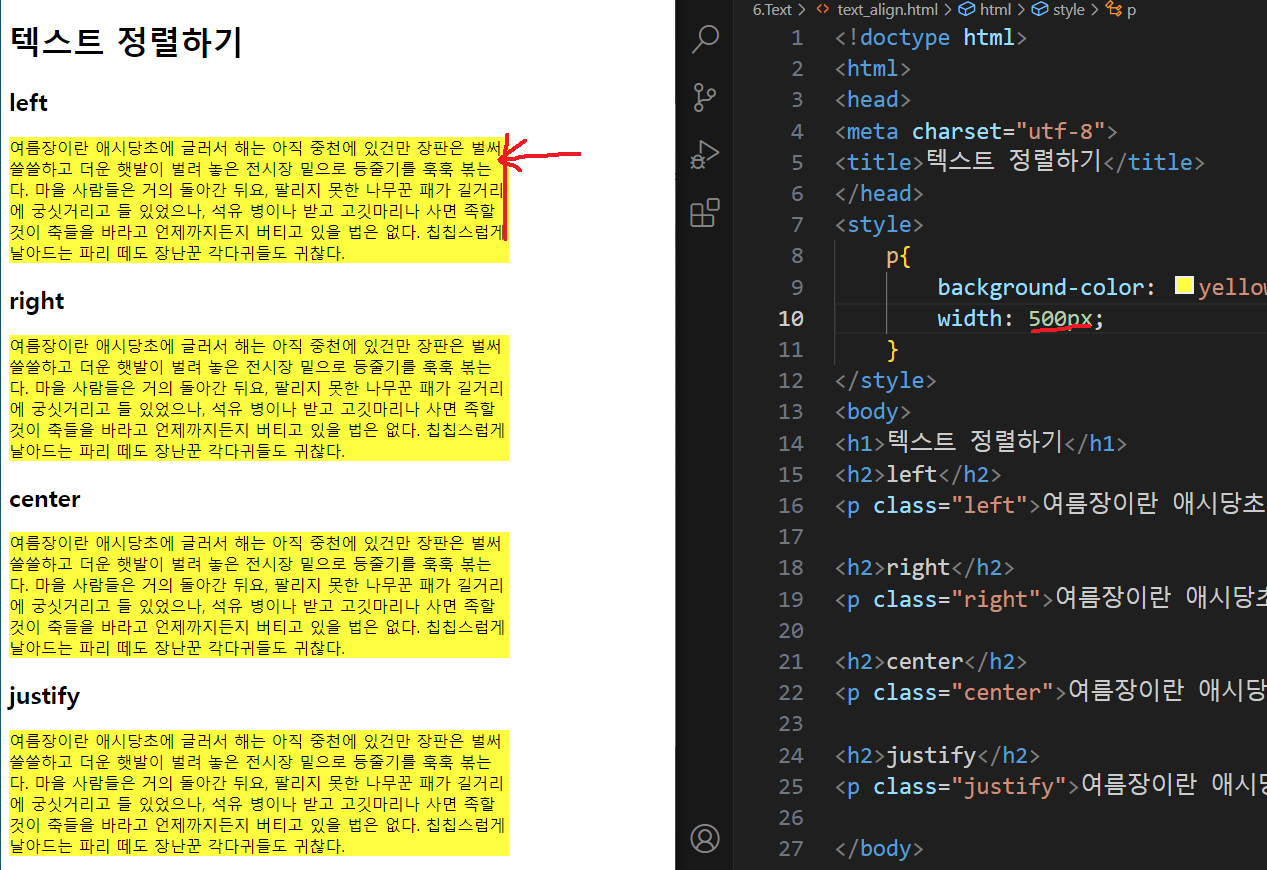Click line number 27 in gutter
The width and height of the screenshot is (1267, 870).
(790, 848)
